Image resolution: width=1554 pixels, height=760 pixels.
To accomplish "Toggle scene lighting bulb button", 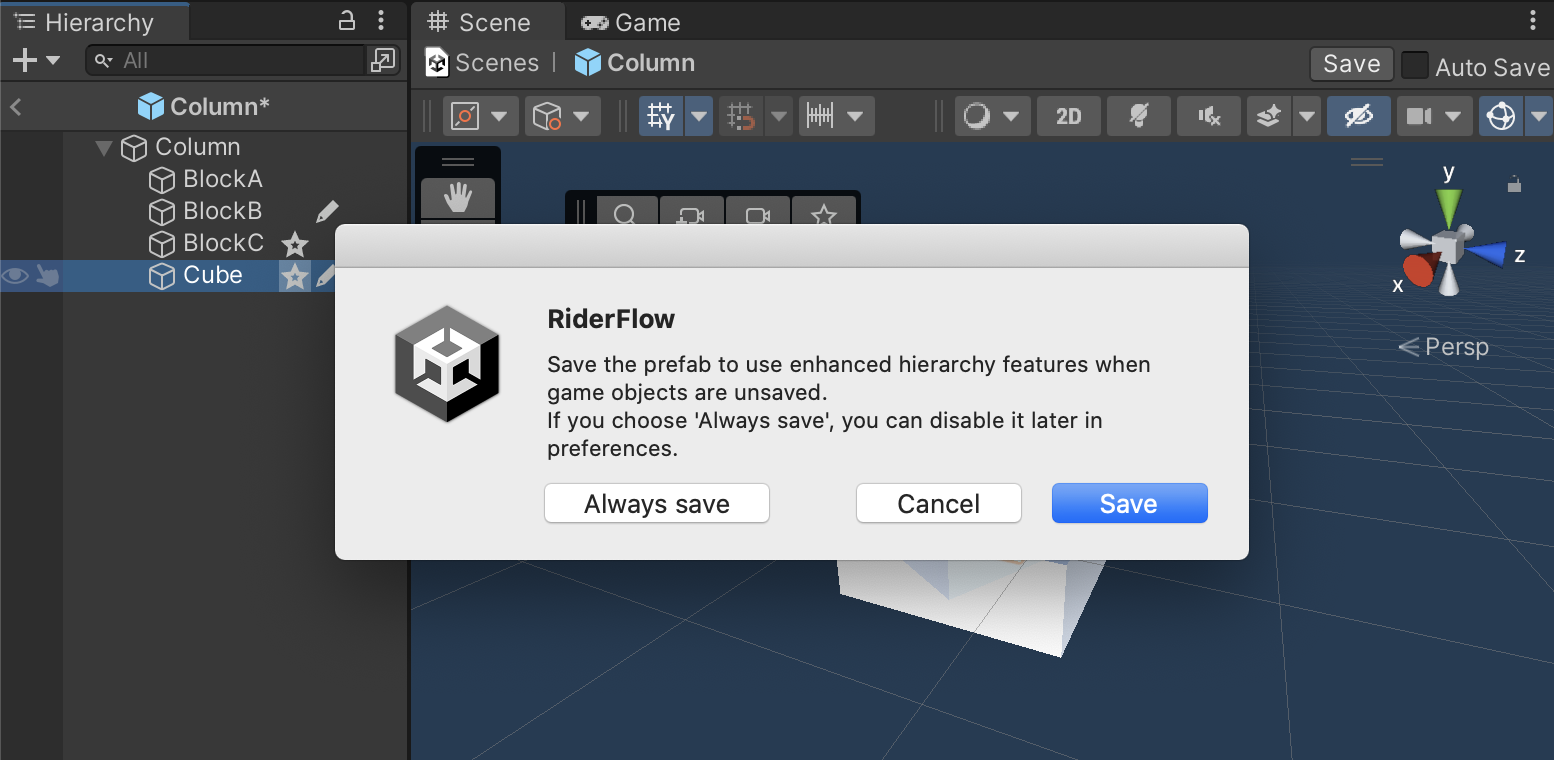I will [x=1139, y=116].
